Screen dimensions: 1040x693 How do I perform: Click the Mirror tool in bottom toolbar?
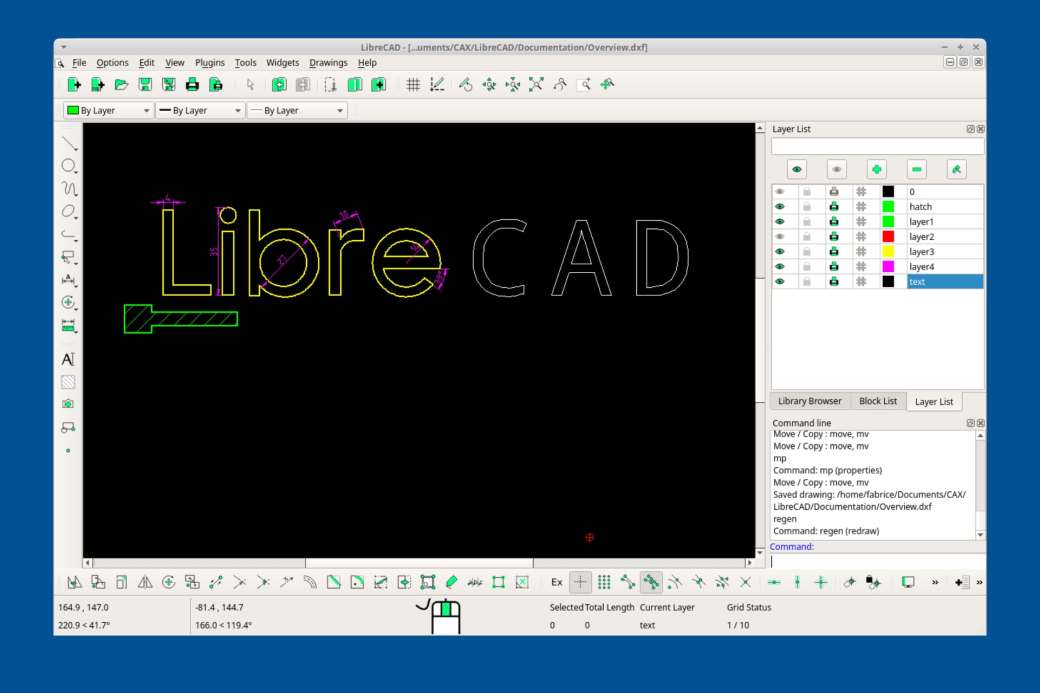pyautogui.click(x=145, y=582)
